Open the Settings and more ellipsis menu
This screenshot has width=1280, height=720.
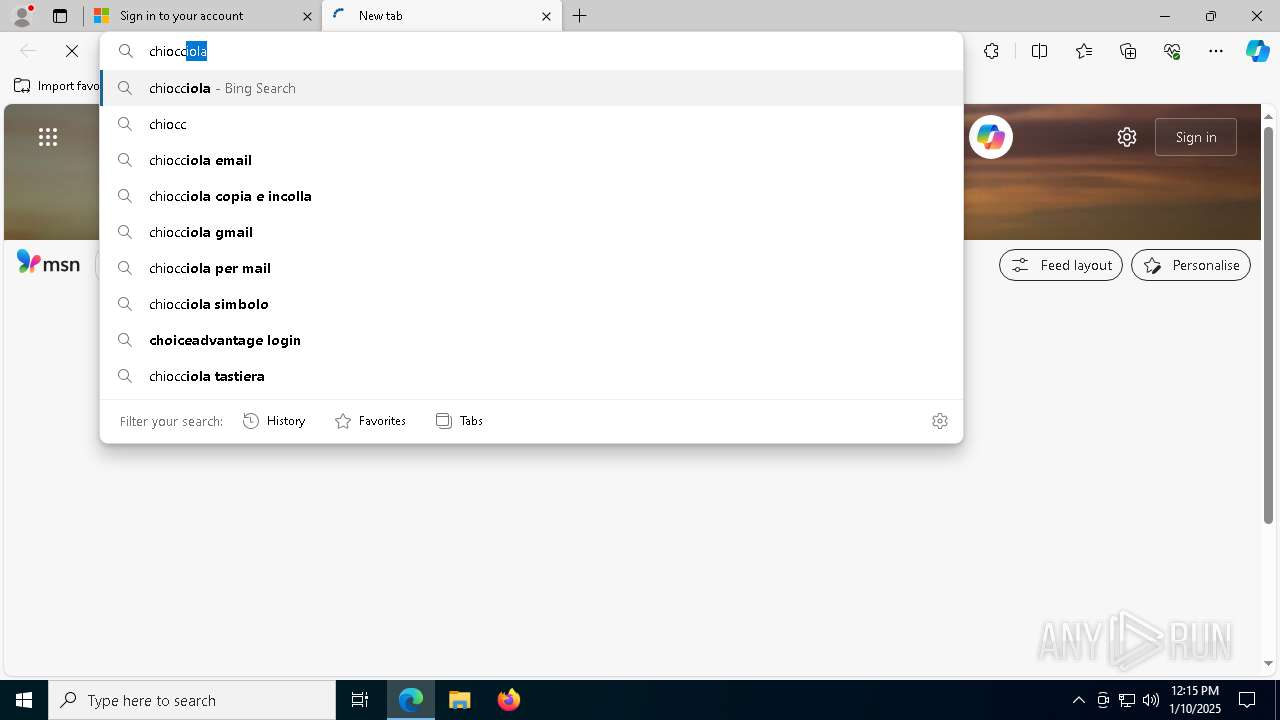[1216, 51]
